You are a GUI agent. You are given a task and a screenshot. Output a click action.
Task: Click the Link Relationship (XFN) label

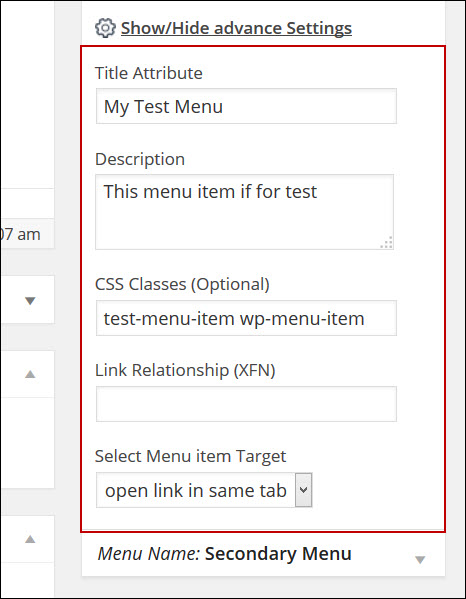pos(185,370)
